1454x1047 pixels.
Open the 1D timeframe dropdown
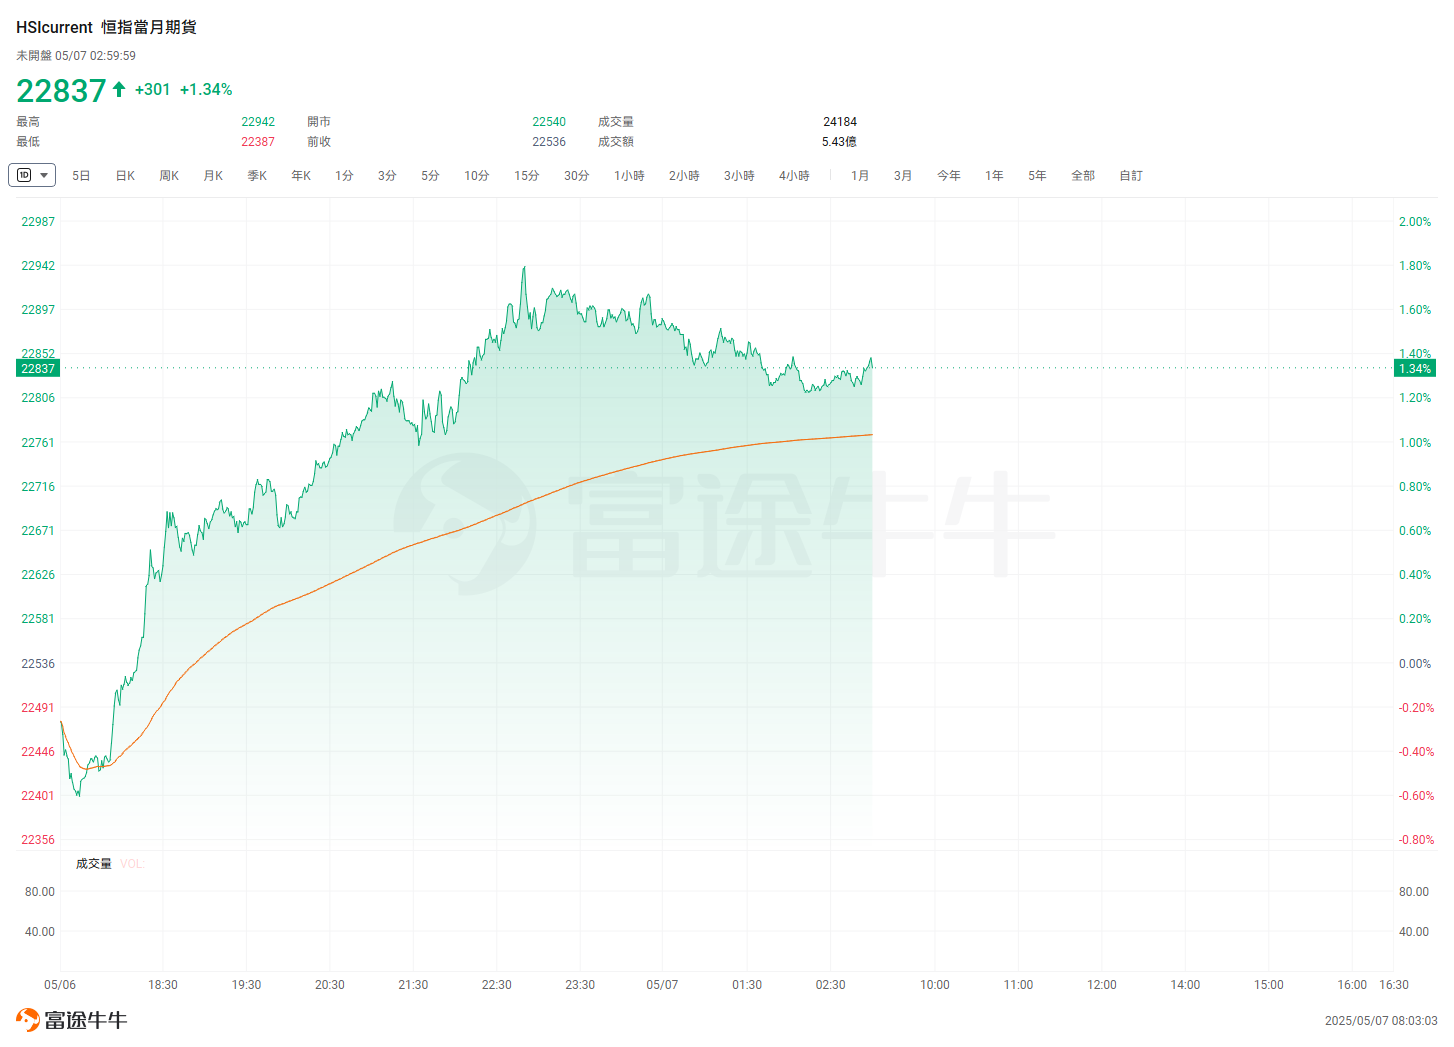tap(32, 175)
